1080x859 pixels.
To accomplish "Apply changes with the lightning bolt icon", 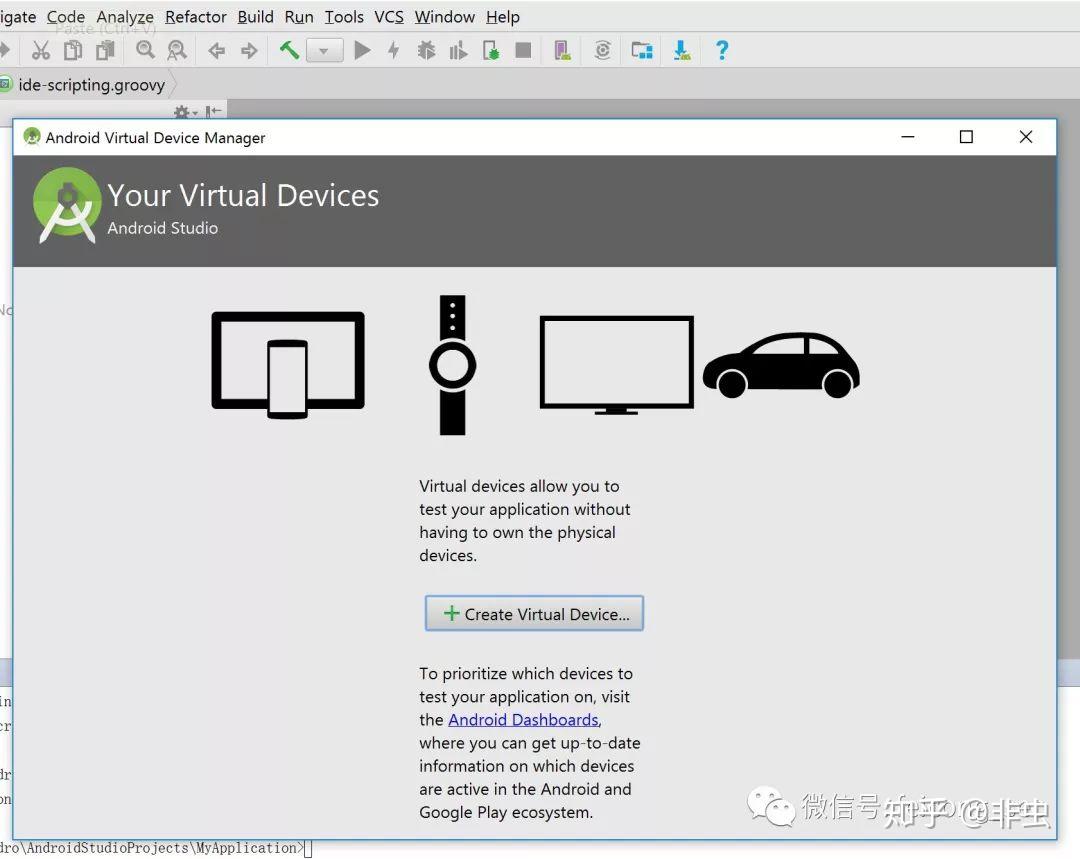I will pos(393,50).
